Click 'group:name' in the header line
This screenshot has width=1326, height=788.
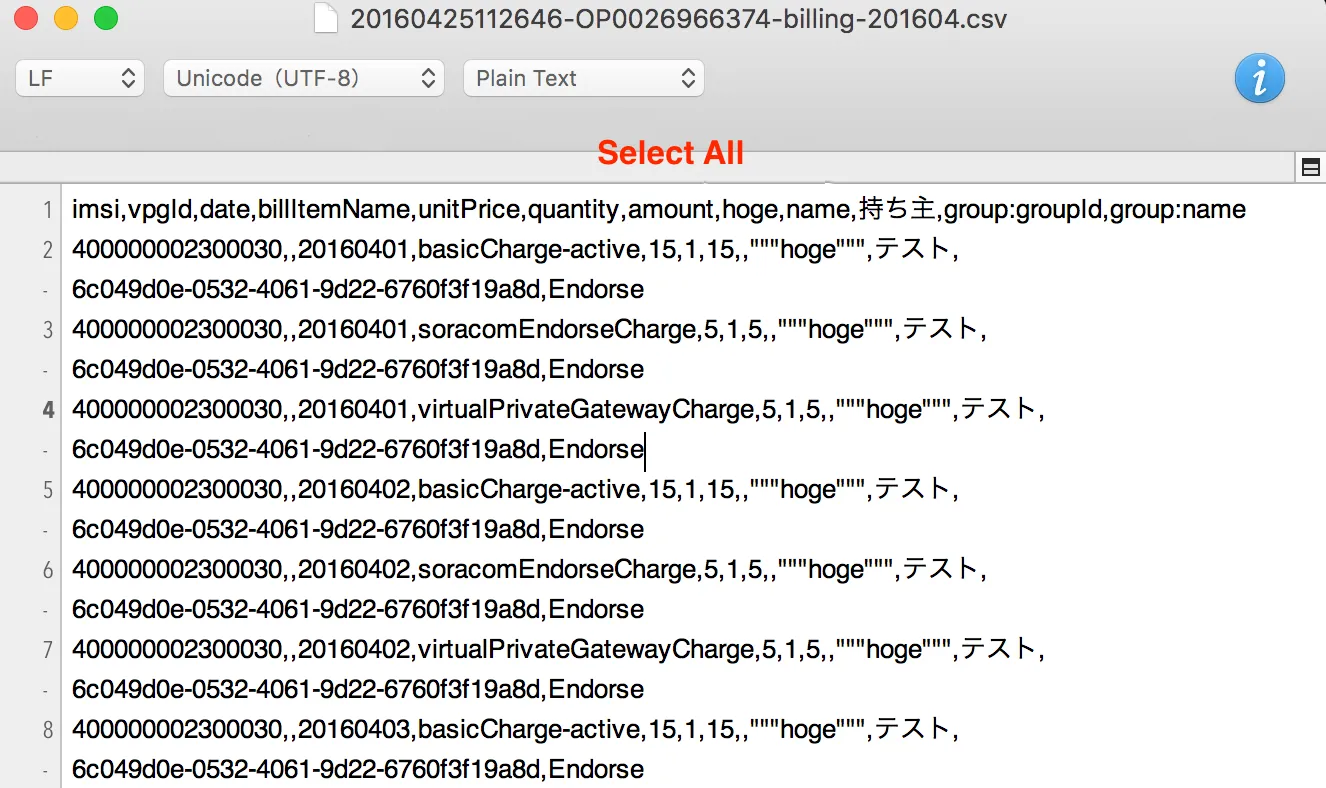coord(1178,210)
